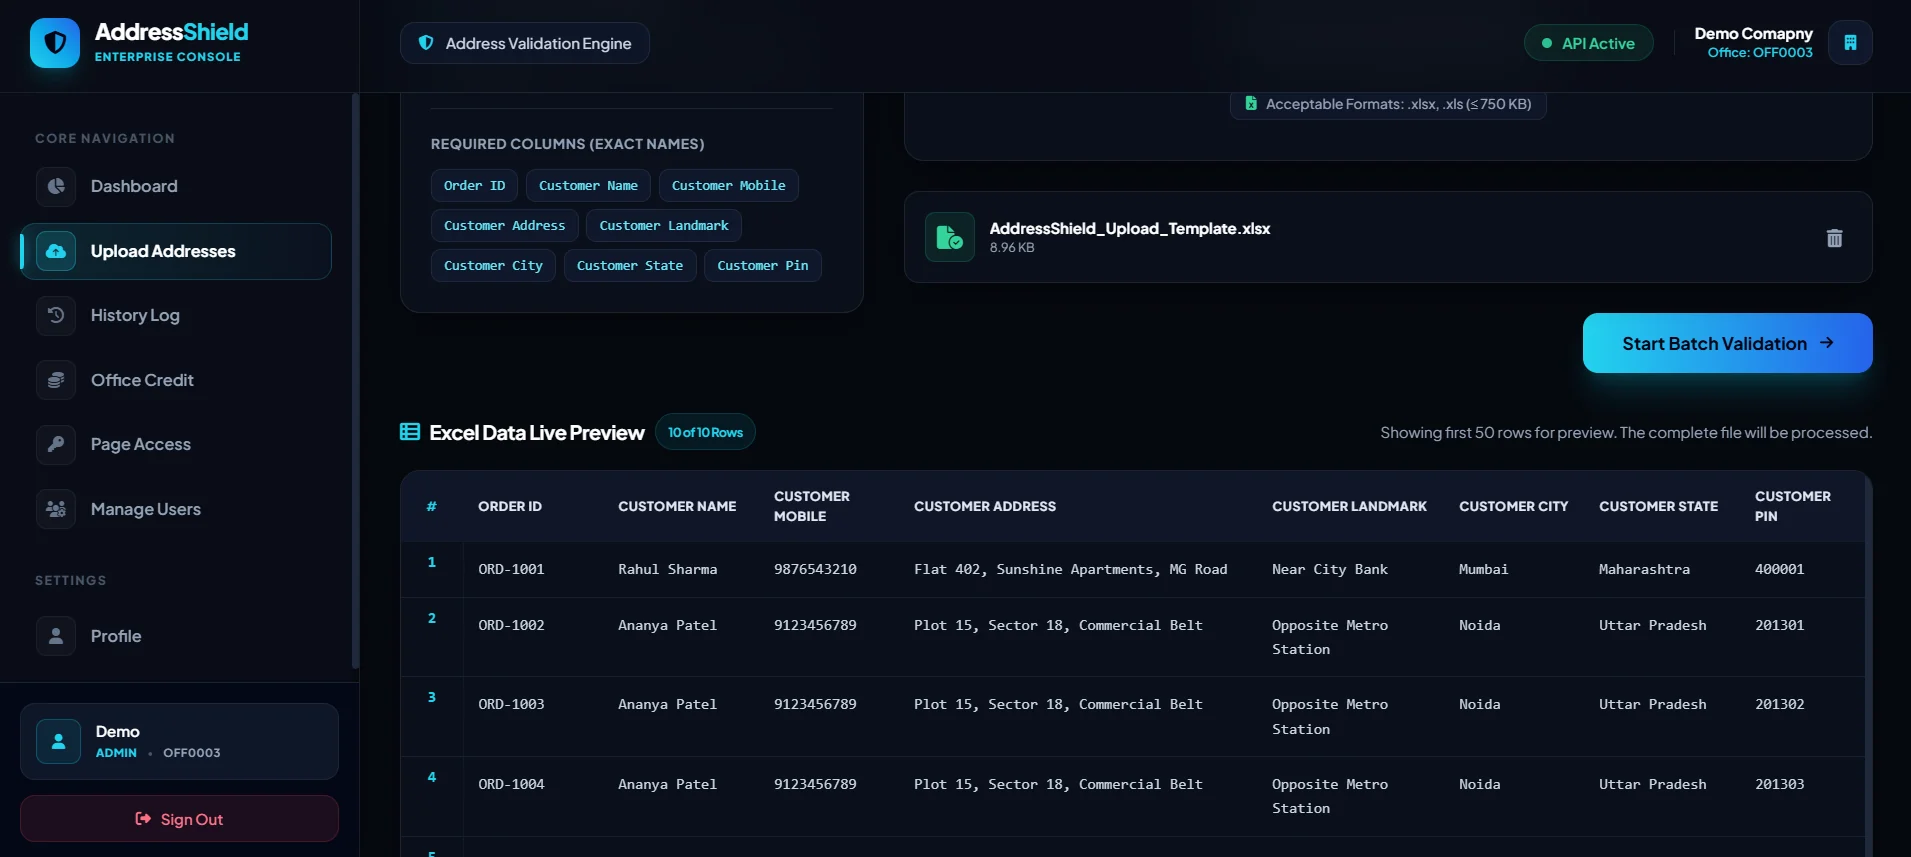This screenshot has width=1911, height=857.
Task: Click the Page Access key icon
Action: point(56,444)
